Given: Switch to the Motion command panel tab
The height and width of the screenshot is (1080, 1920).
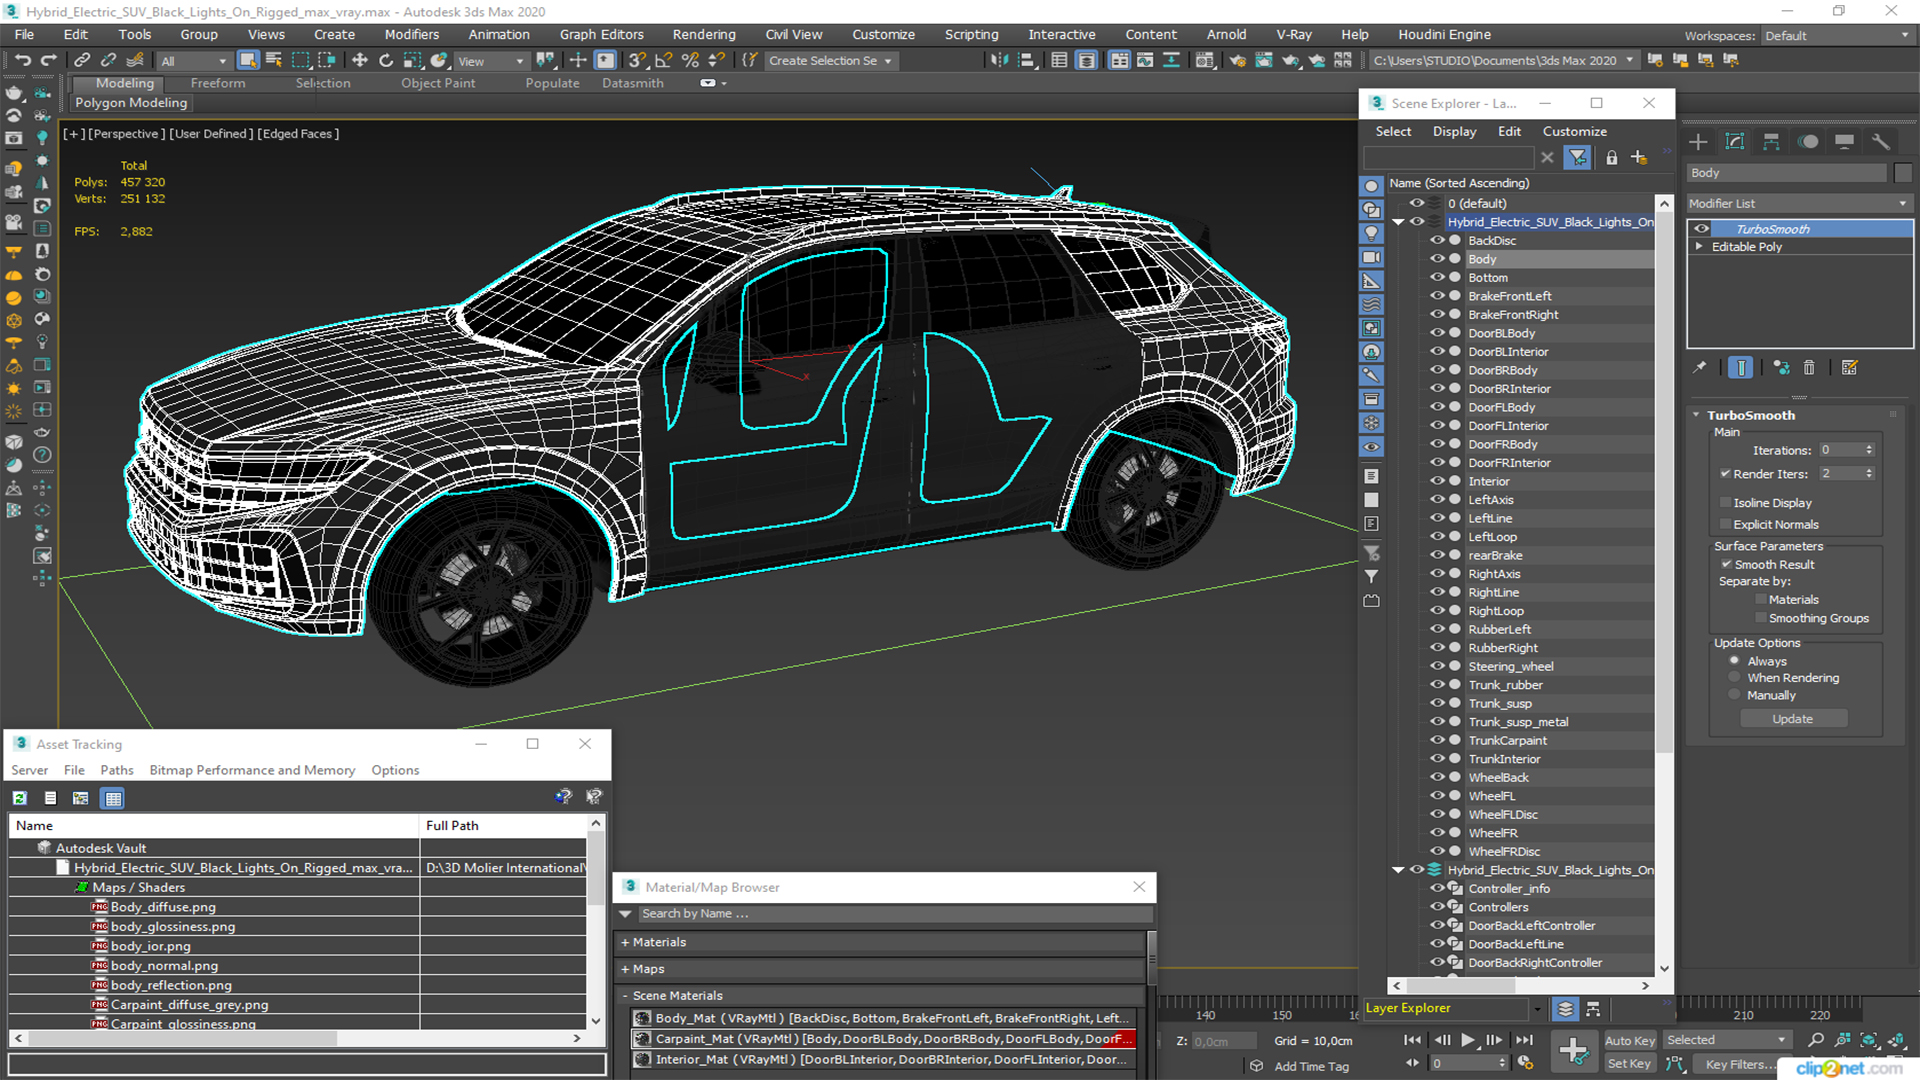Looking at the screenshot, I should 1808,142.
